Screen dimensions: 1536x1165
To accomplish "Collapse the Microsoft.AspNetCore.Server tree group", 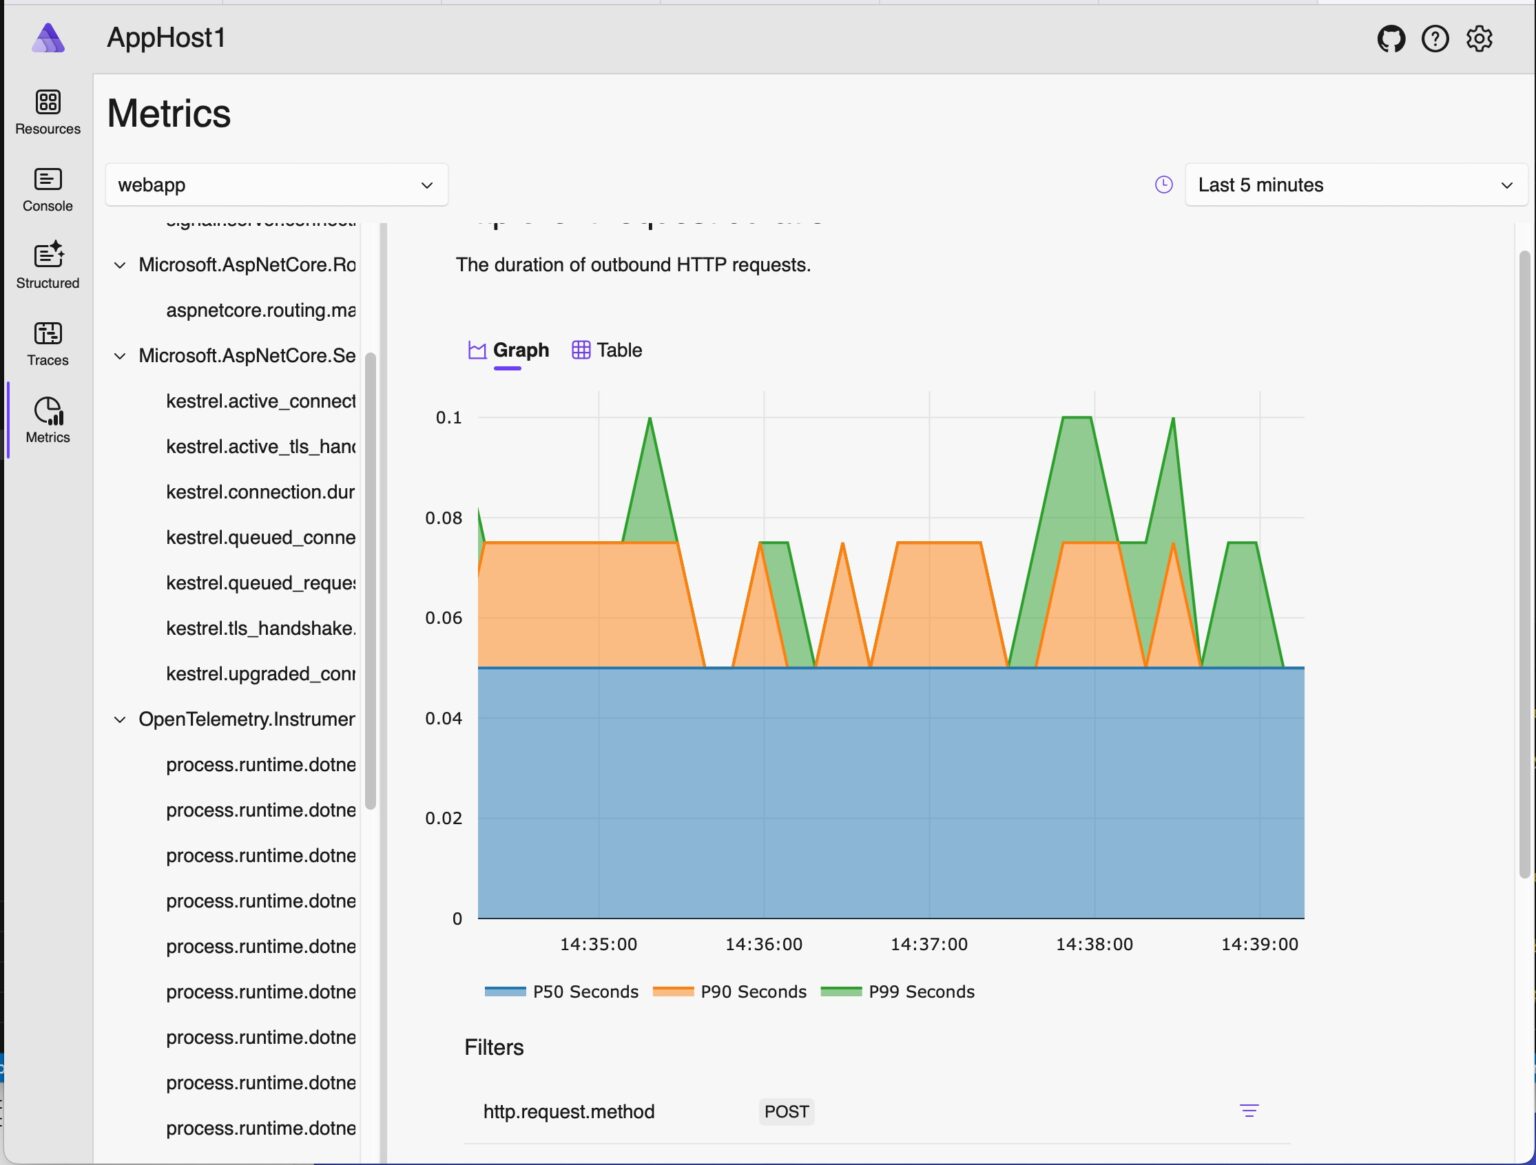I will point(119,356).
